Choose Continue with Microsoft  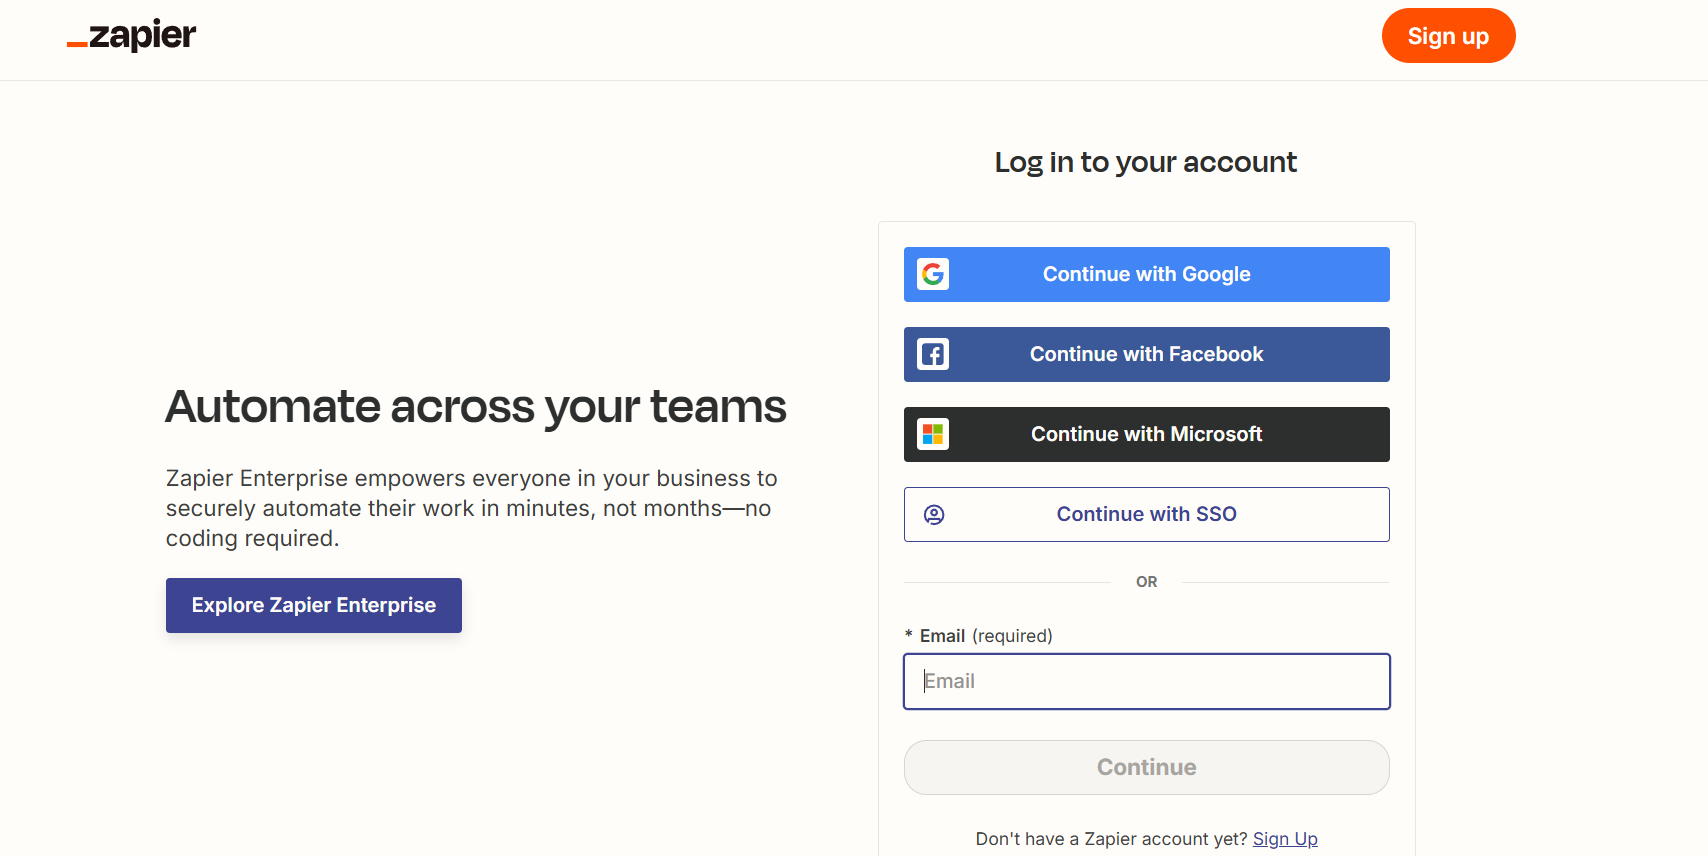pyautogui.click(x=1147, y=434)
